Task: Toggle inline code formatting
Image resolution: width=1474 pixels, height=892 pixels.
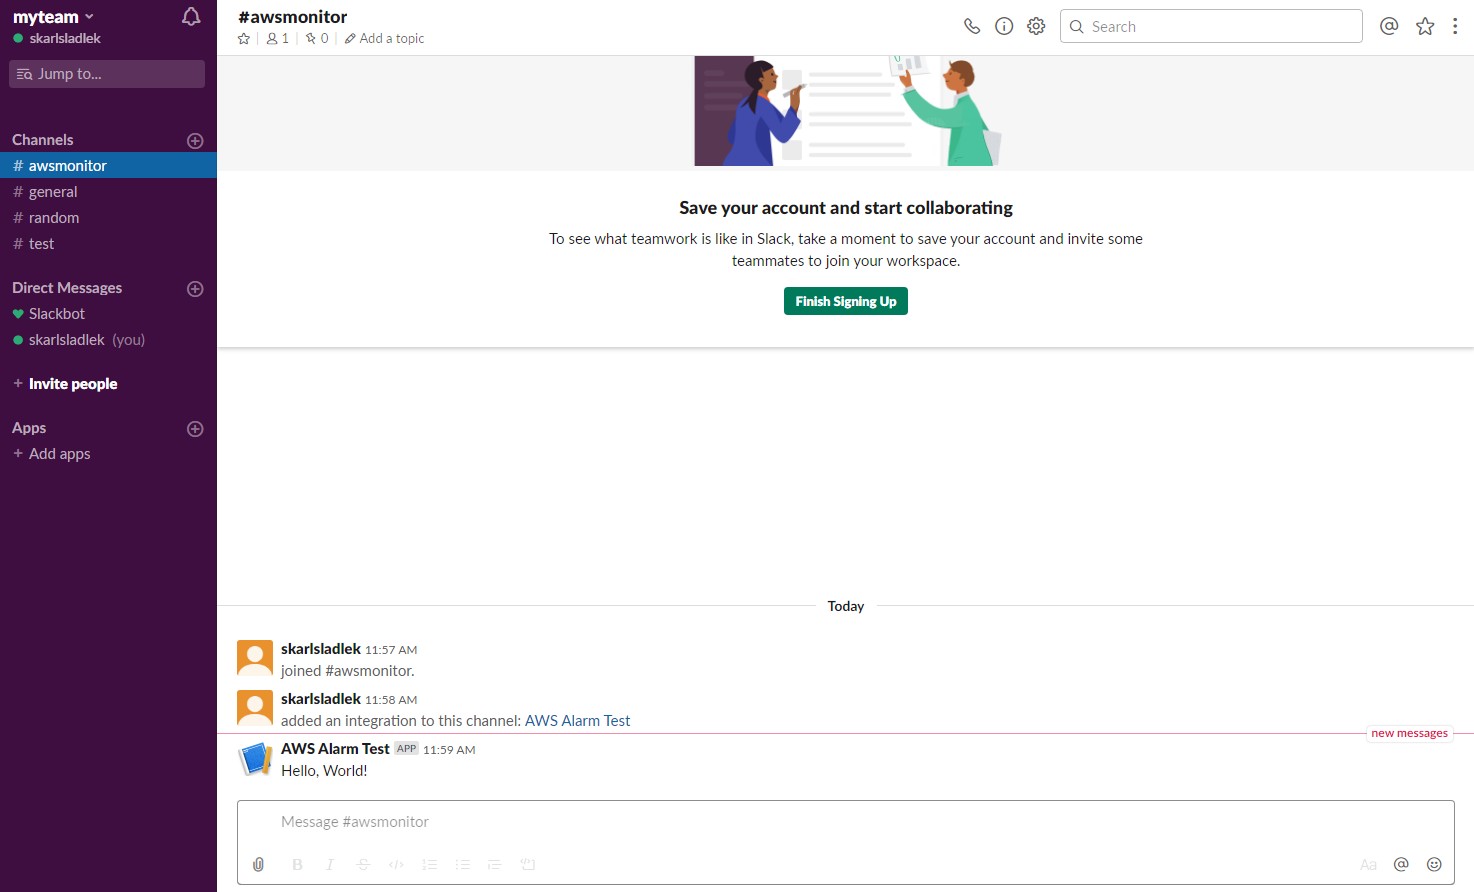Action: [396, 865]
